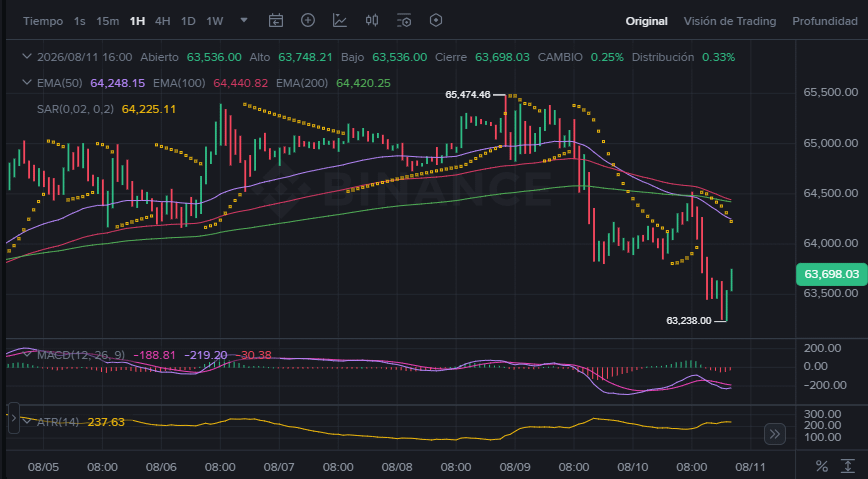This screenshot has width=868, height=479.
Task: Collapse the ATR panel chevron
Action: pyautogui.click(x=27, y=421)
